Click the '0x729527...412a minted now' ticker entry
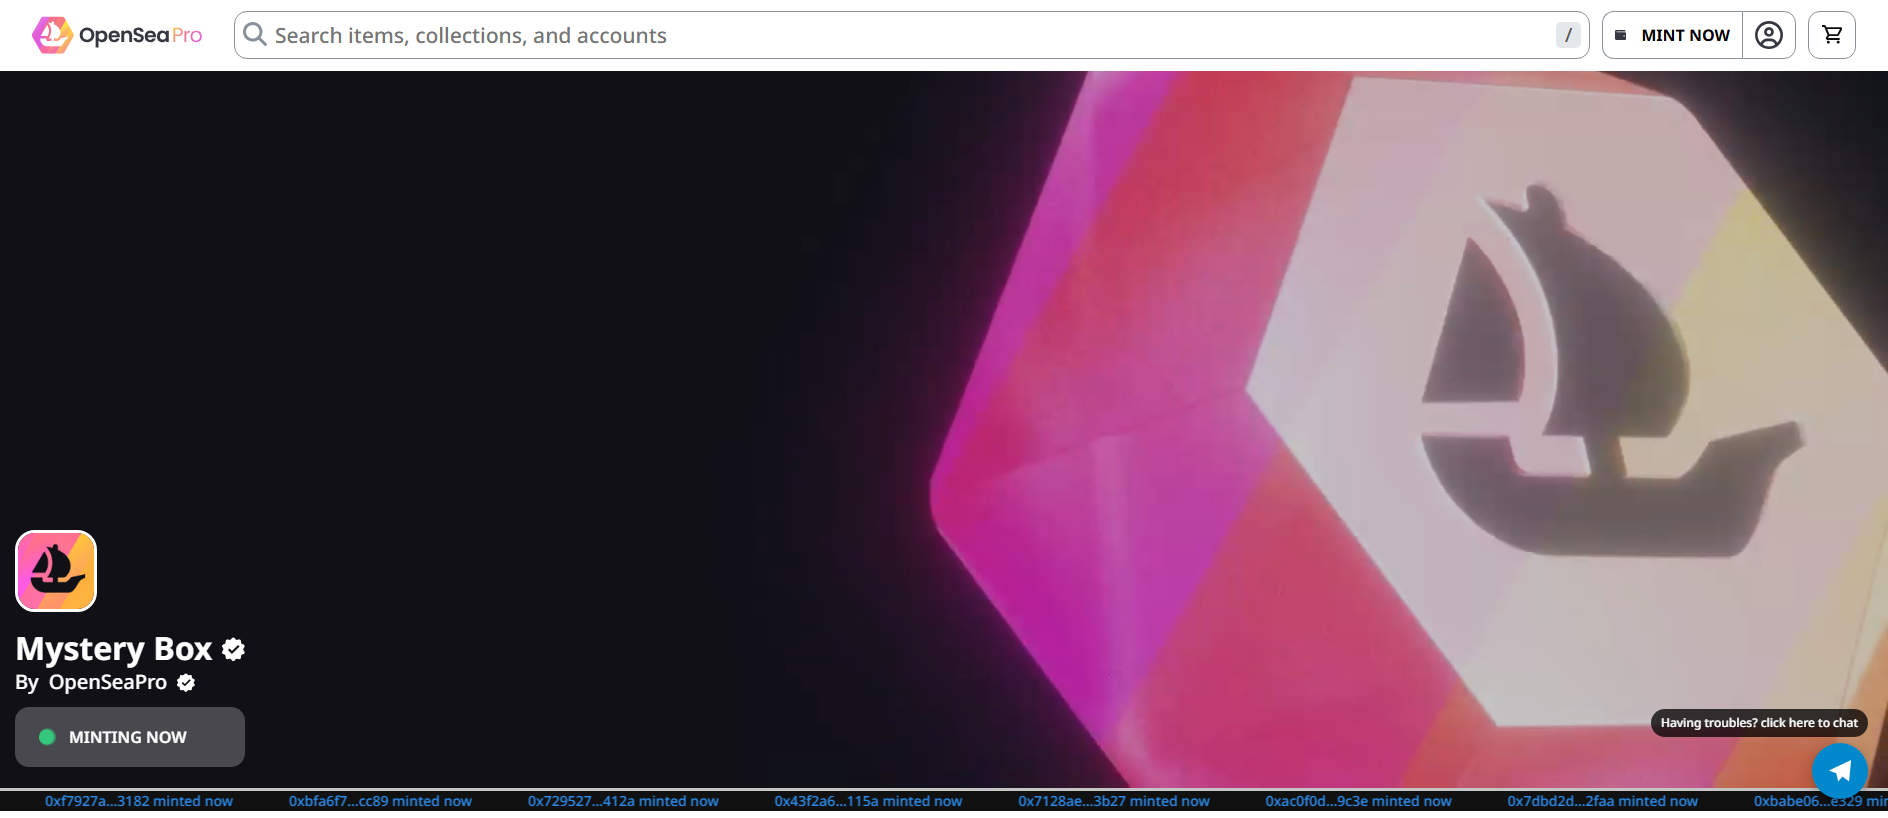Viewport: 1888px width, 818px height. coord(623,801)
